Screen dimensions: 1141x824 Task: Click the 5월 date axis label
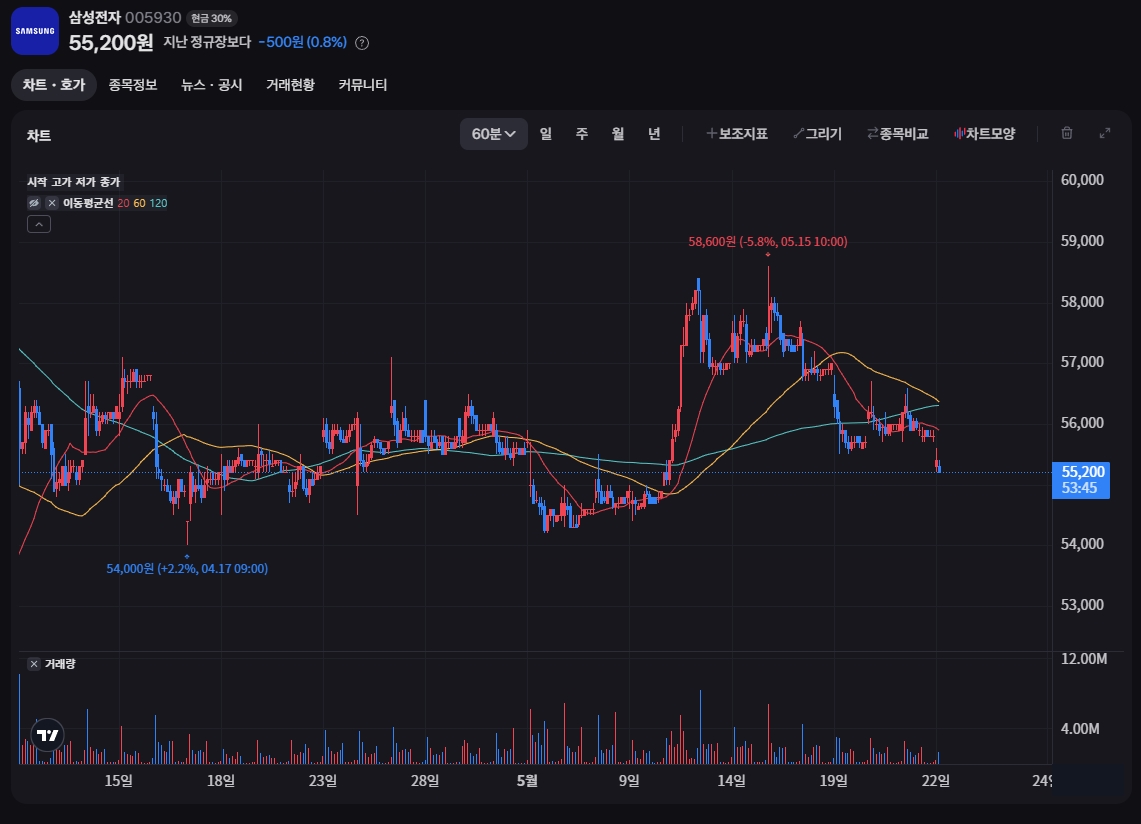click(527, 781)
